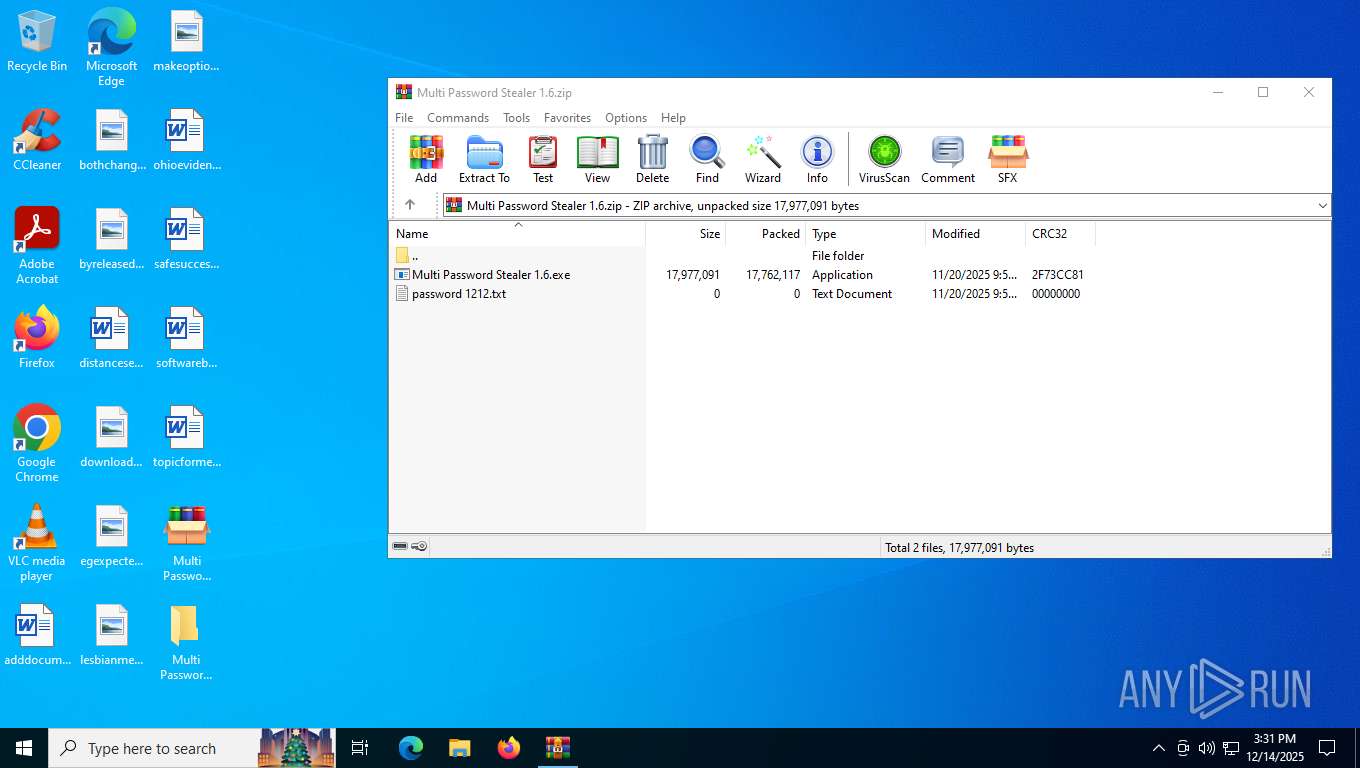This screenshot has width=1360, height=768.
Task: Open the File menu
Action: [404, 118]
